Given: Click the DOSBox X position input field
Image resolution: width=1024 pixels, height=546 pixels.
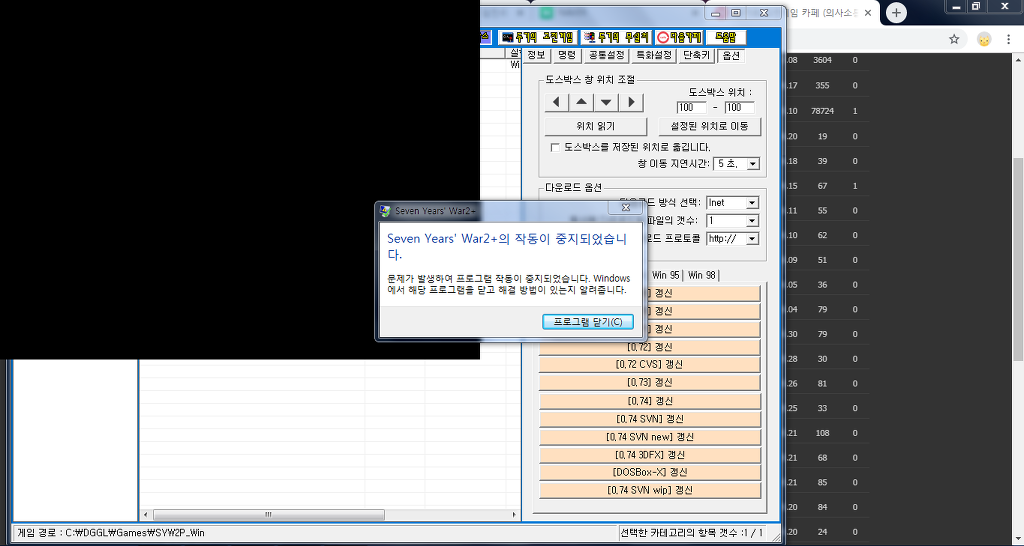Looking at the screenshot, I should coord(692,107).
